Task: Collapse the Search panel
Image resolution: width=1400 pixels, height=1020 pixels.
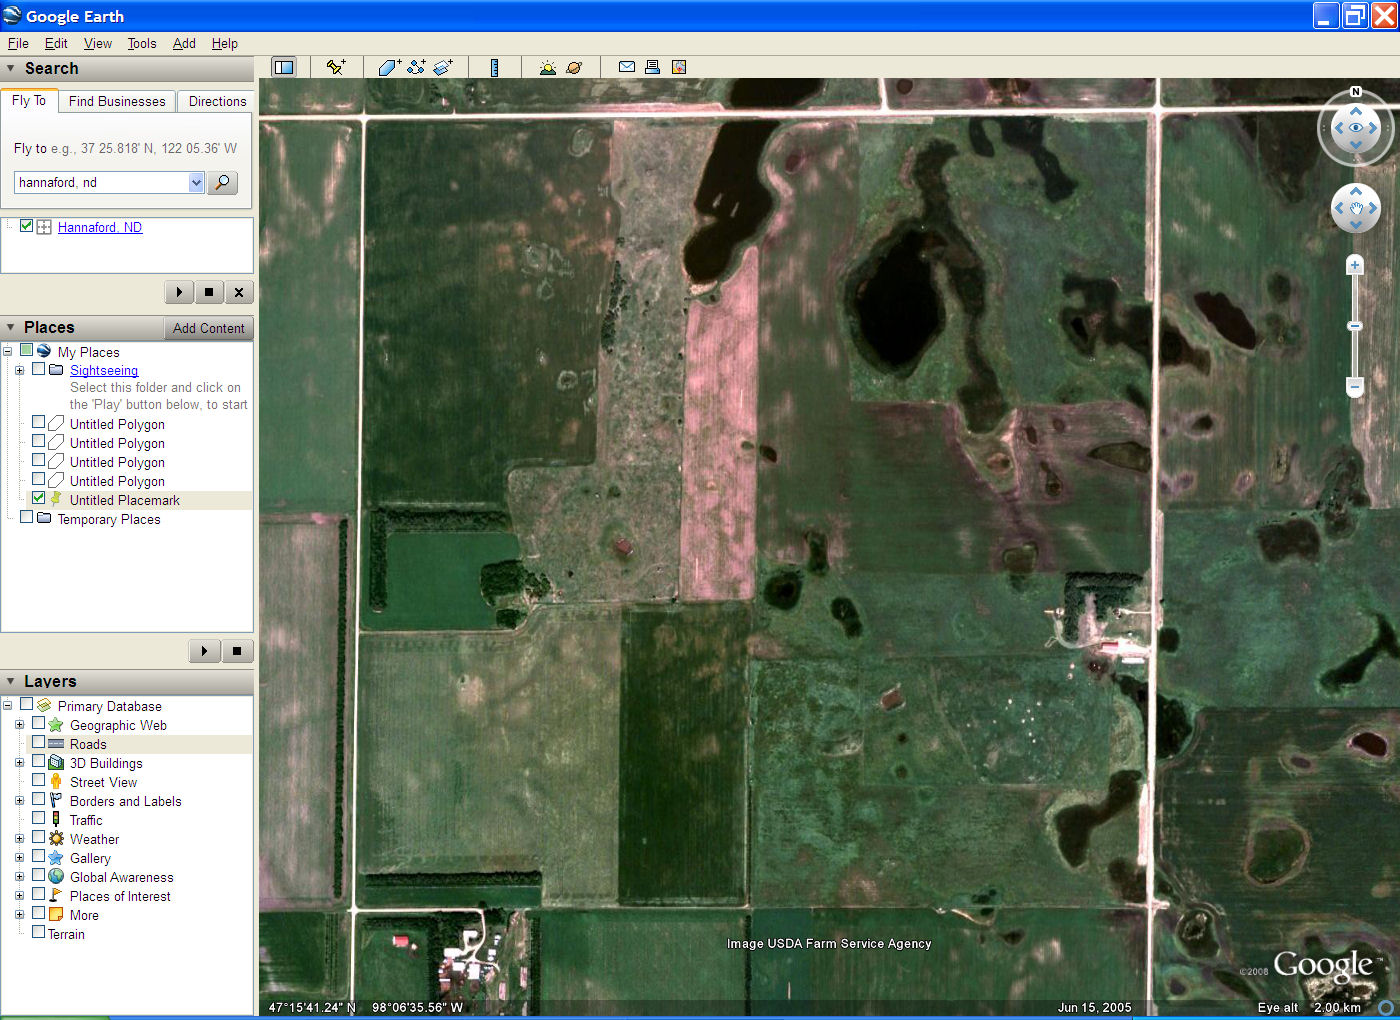Action: coord(11,68)
